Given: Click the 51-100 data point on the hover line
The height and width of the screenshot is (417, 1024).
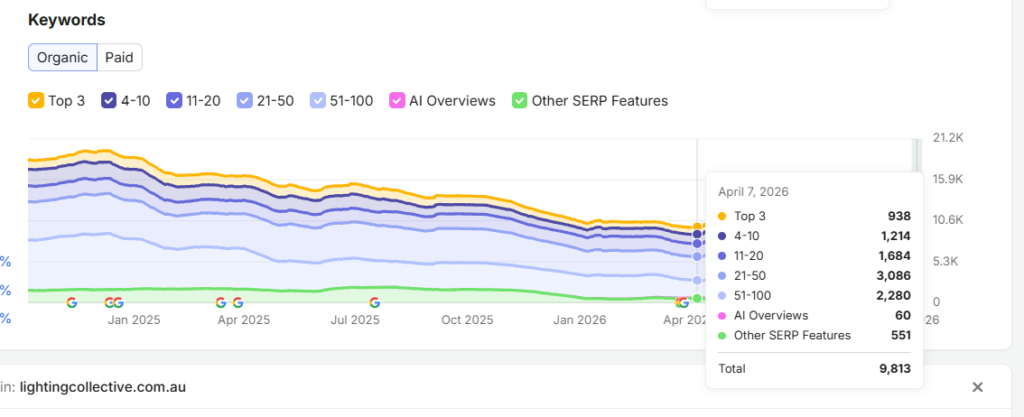Looking at the screenshot, I should pos(697,280).
